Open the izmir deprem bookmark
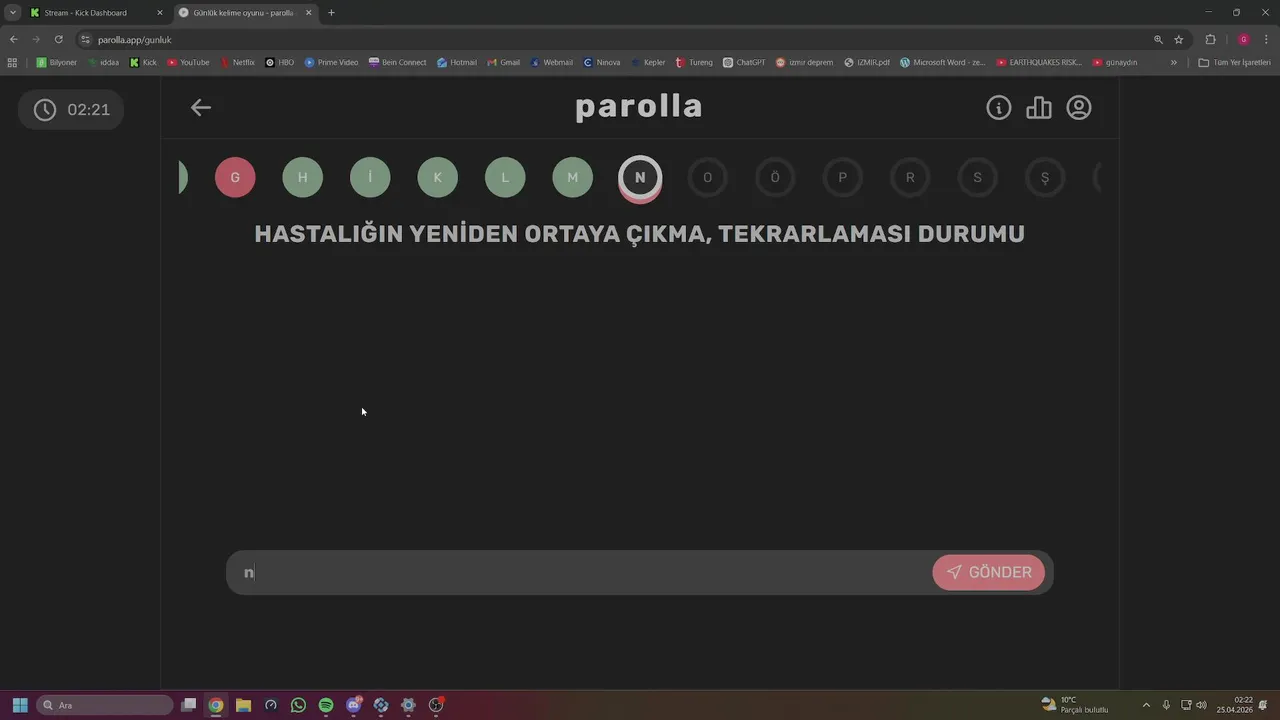The height and width of the screenshot is (720, 1280). pos(804,62)
